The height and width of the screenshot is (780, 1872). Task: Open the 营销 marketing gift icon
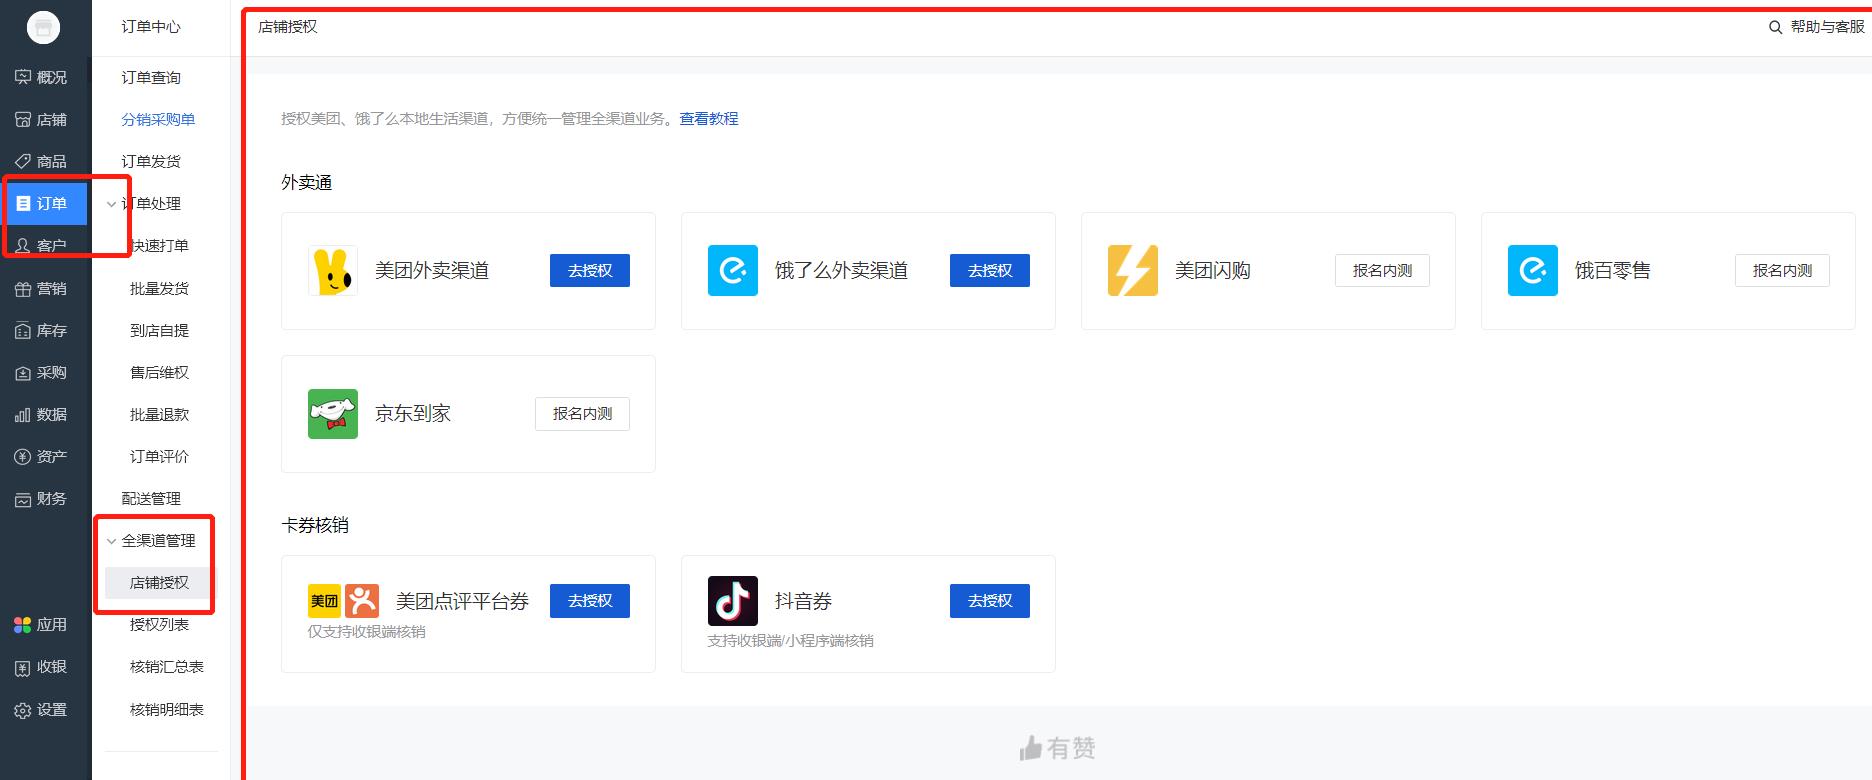(x=23, y=289)
